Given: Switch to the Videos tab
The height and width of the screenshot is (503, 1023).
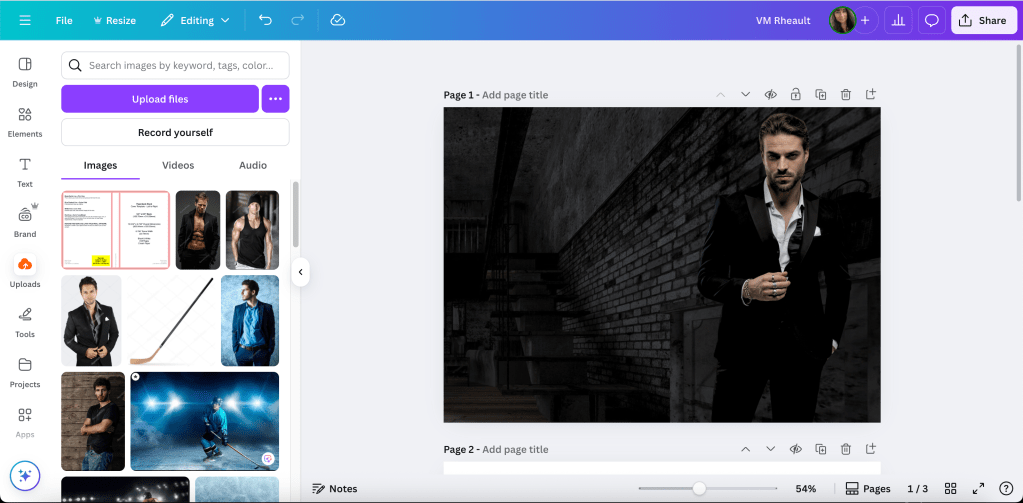Looking at the screenshot, I should [x=178, y=165].
